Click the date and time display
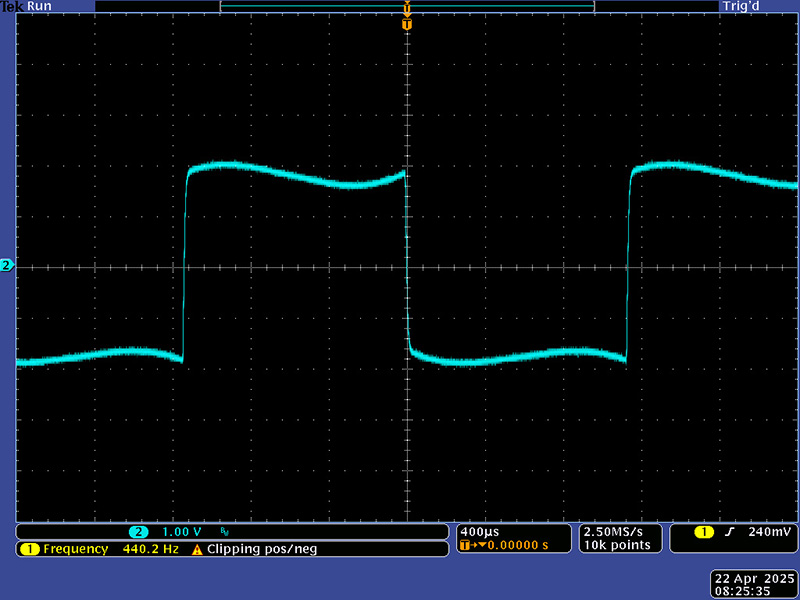 pyautogui.click(x=754, y=584)
